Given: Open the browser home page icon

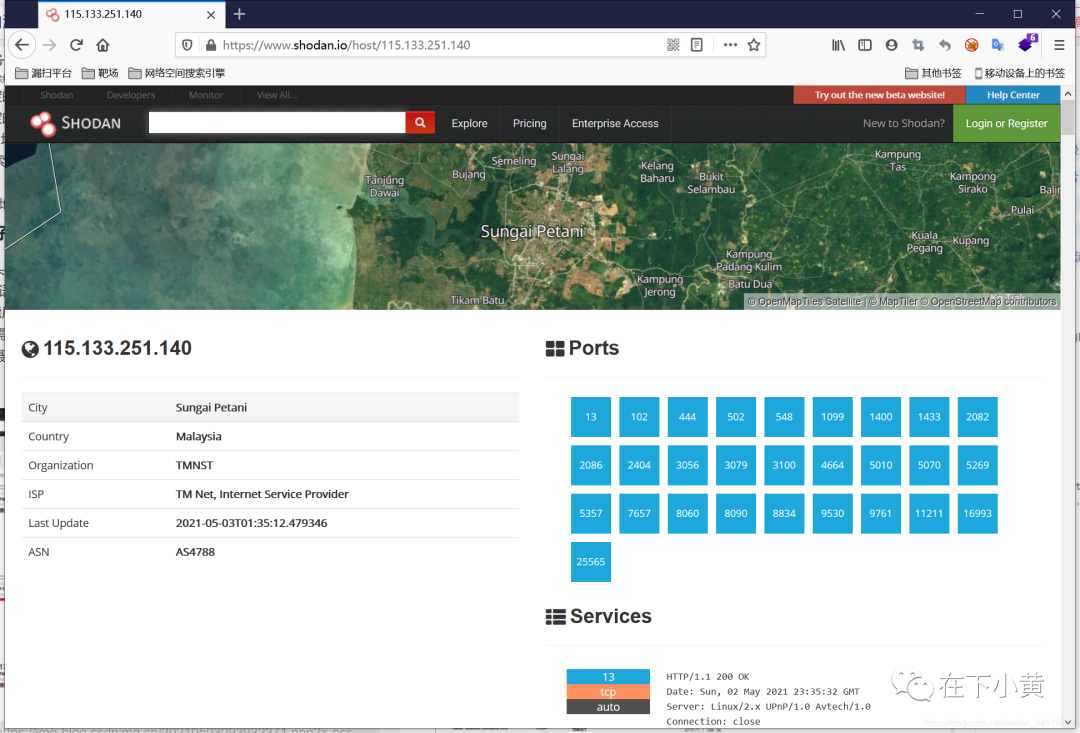Looking at the screenshot, I should (x=103, y=45).
